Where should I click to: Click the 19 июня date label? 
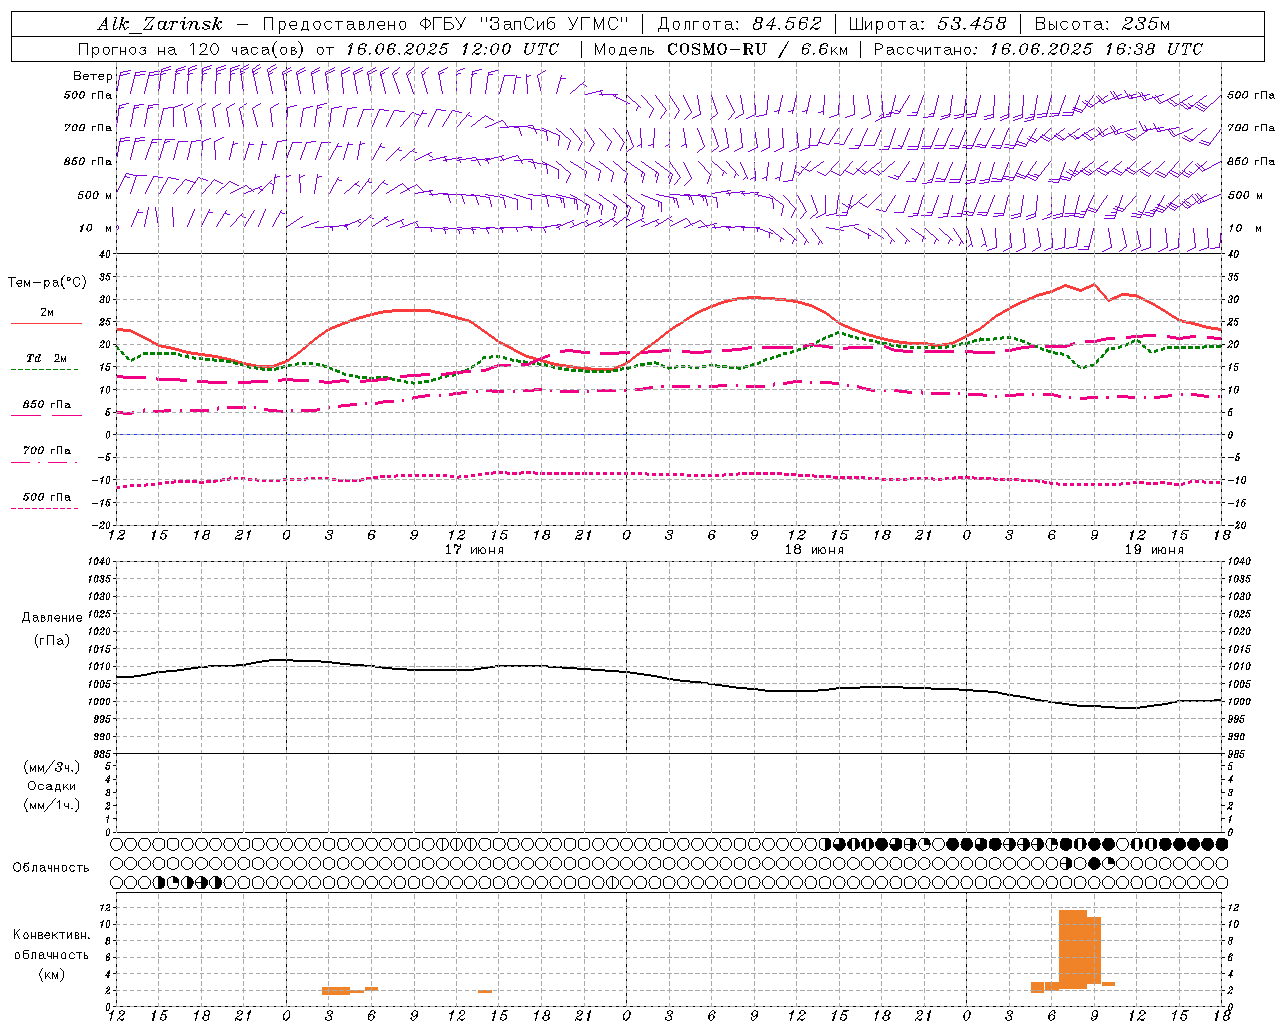(1154, 550)
